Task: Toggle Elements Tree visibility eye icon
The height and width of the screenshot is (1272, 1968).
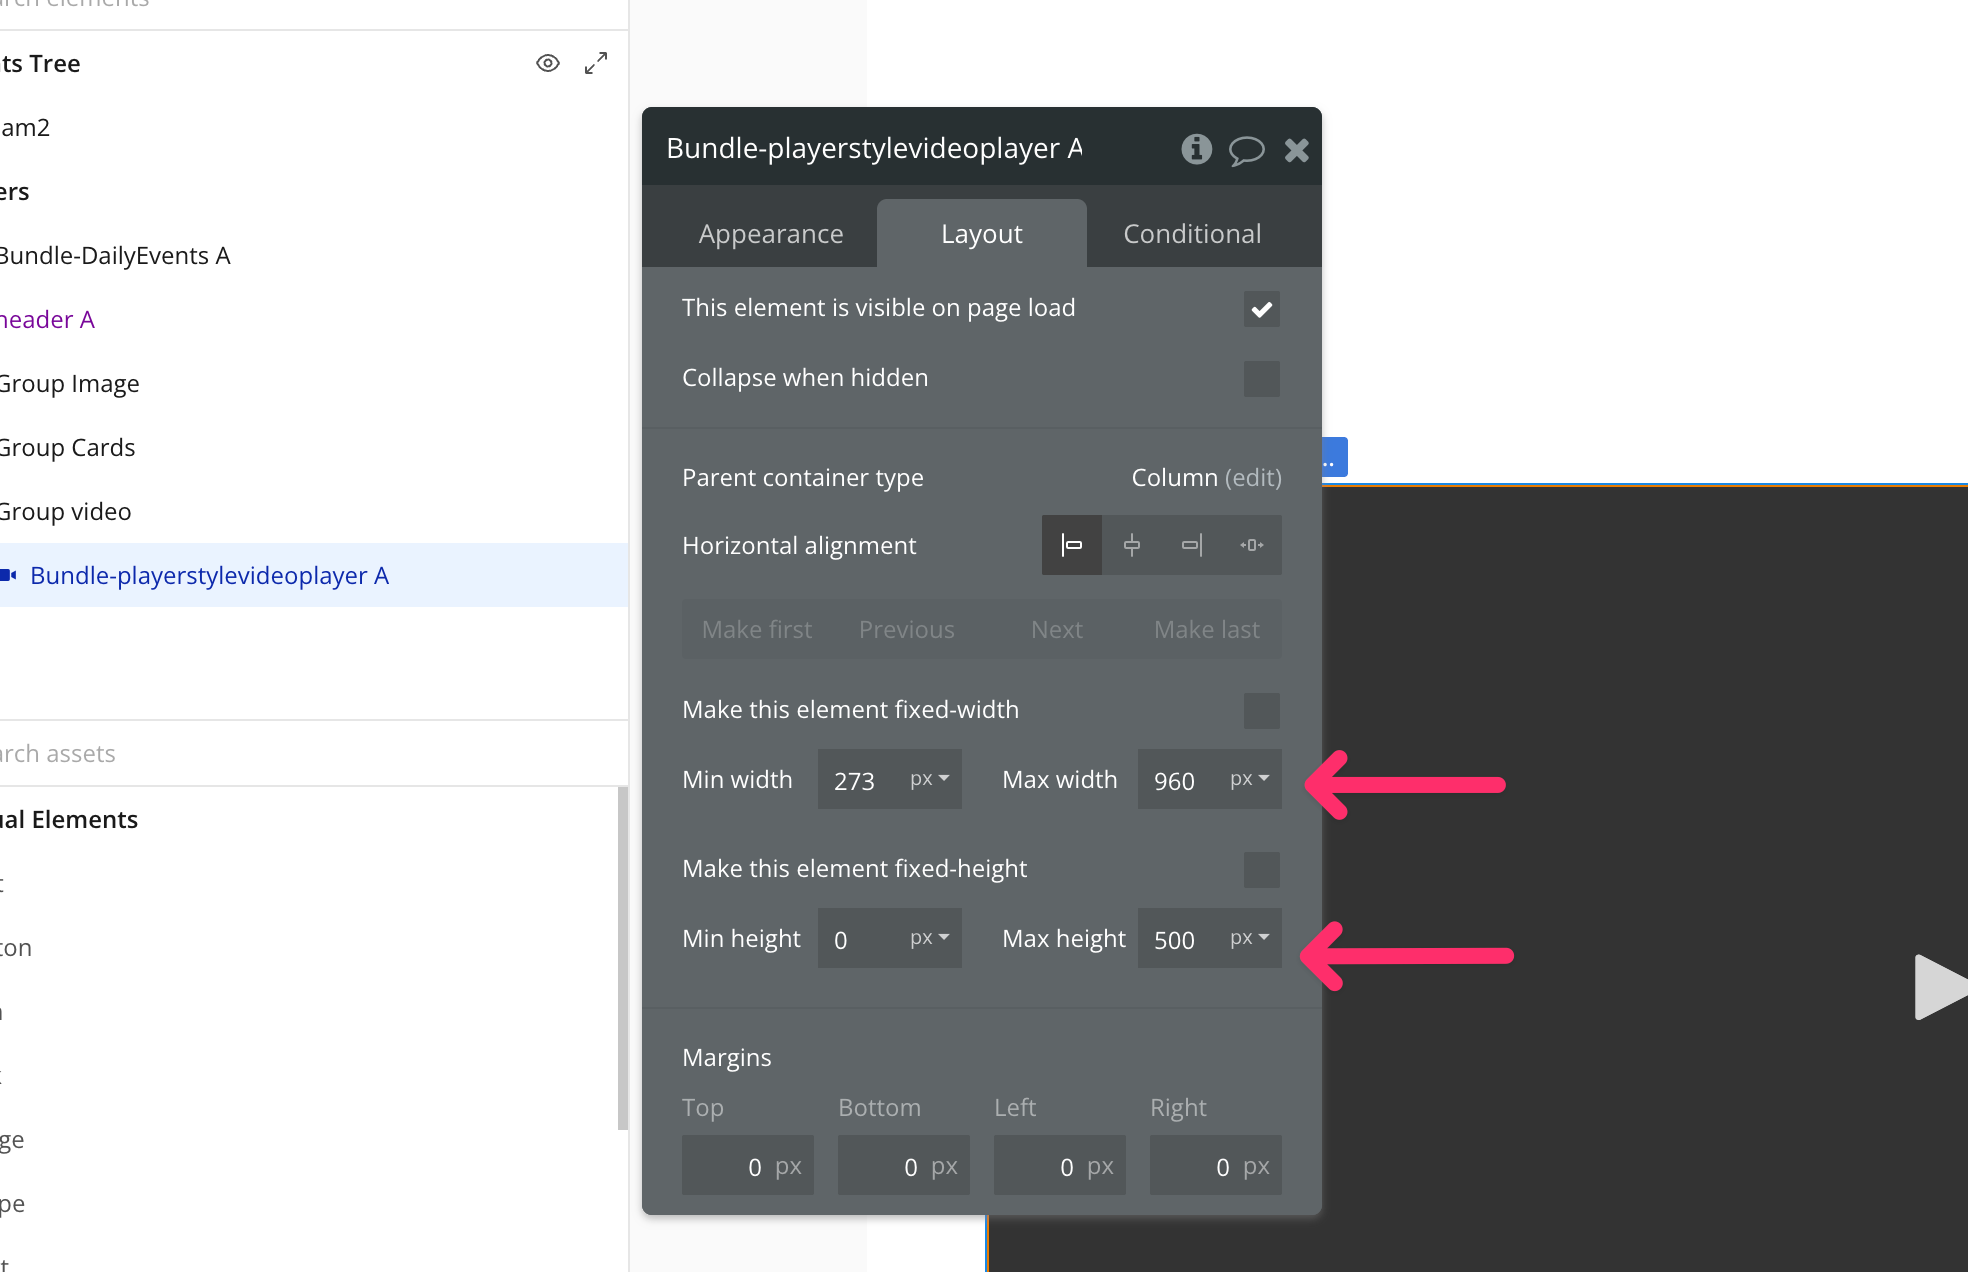Action: pos(547,63)
